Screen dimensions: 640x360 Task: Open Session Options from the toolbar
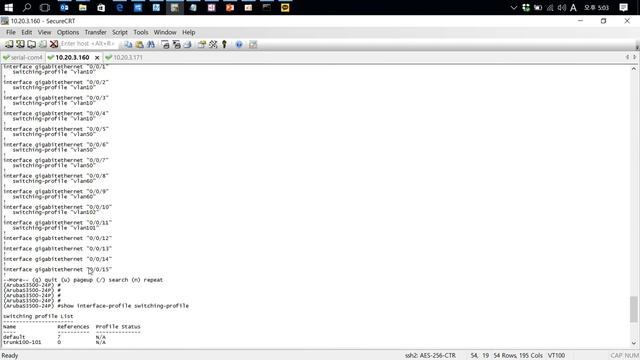(202, 44)
